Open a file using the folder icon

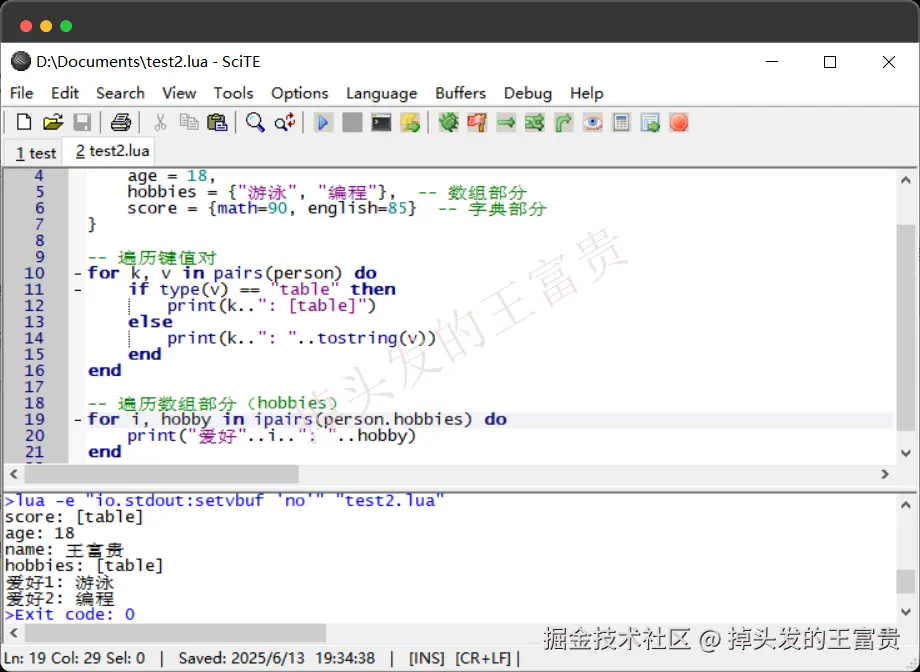[x=53, y=121]
